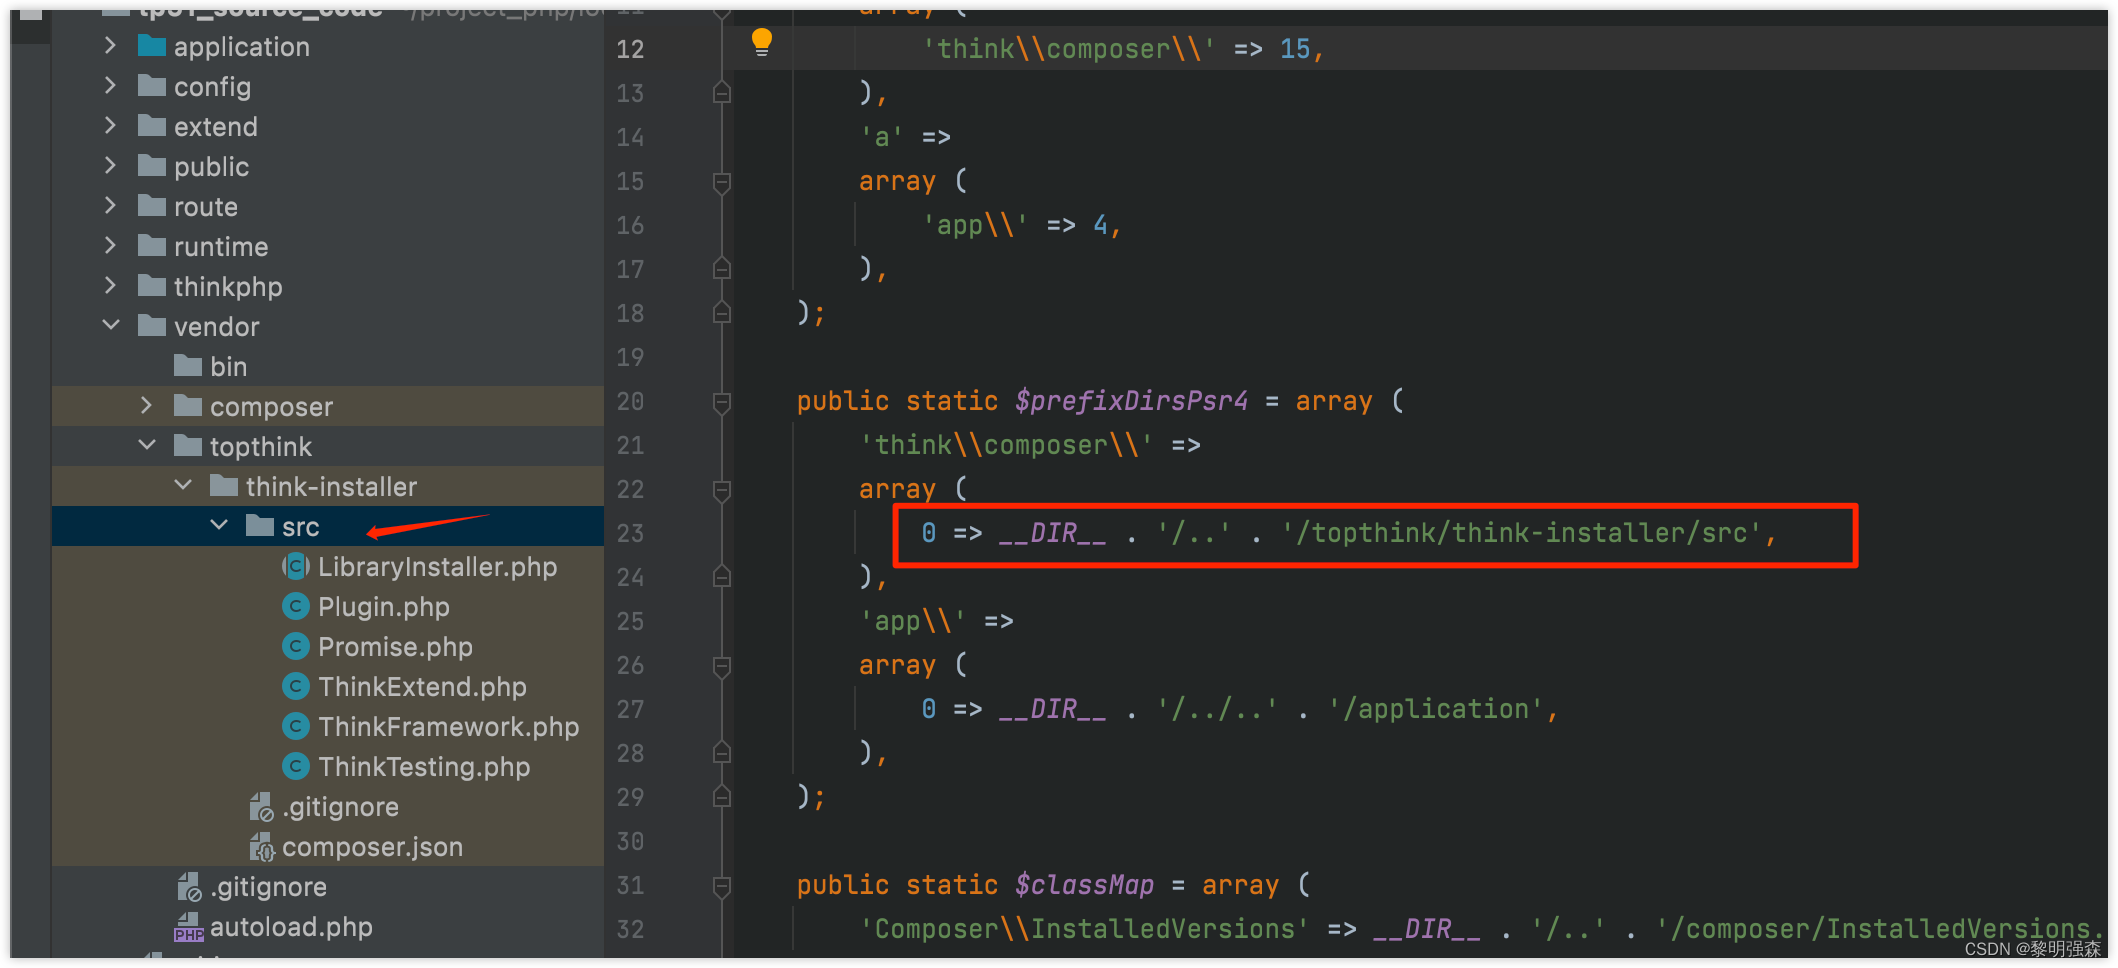Open LibraryInstaller.php in tree
This screenshot has width=2118, height=968.
[437, 567]
